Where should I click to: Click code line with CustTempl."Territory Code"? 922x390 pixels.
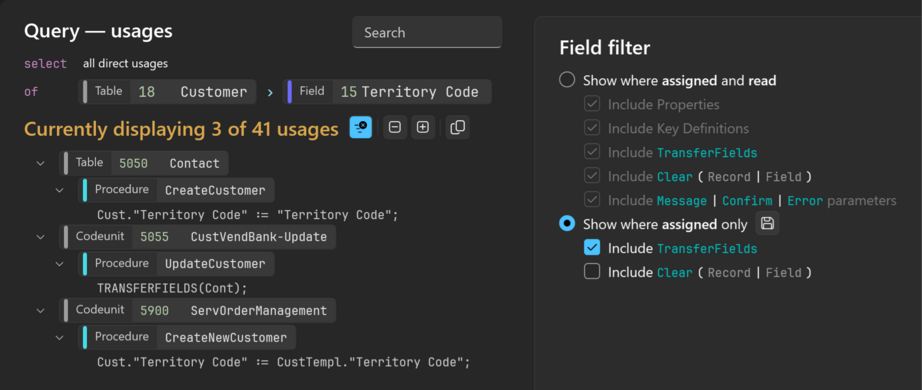click(284, 362)
